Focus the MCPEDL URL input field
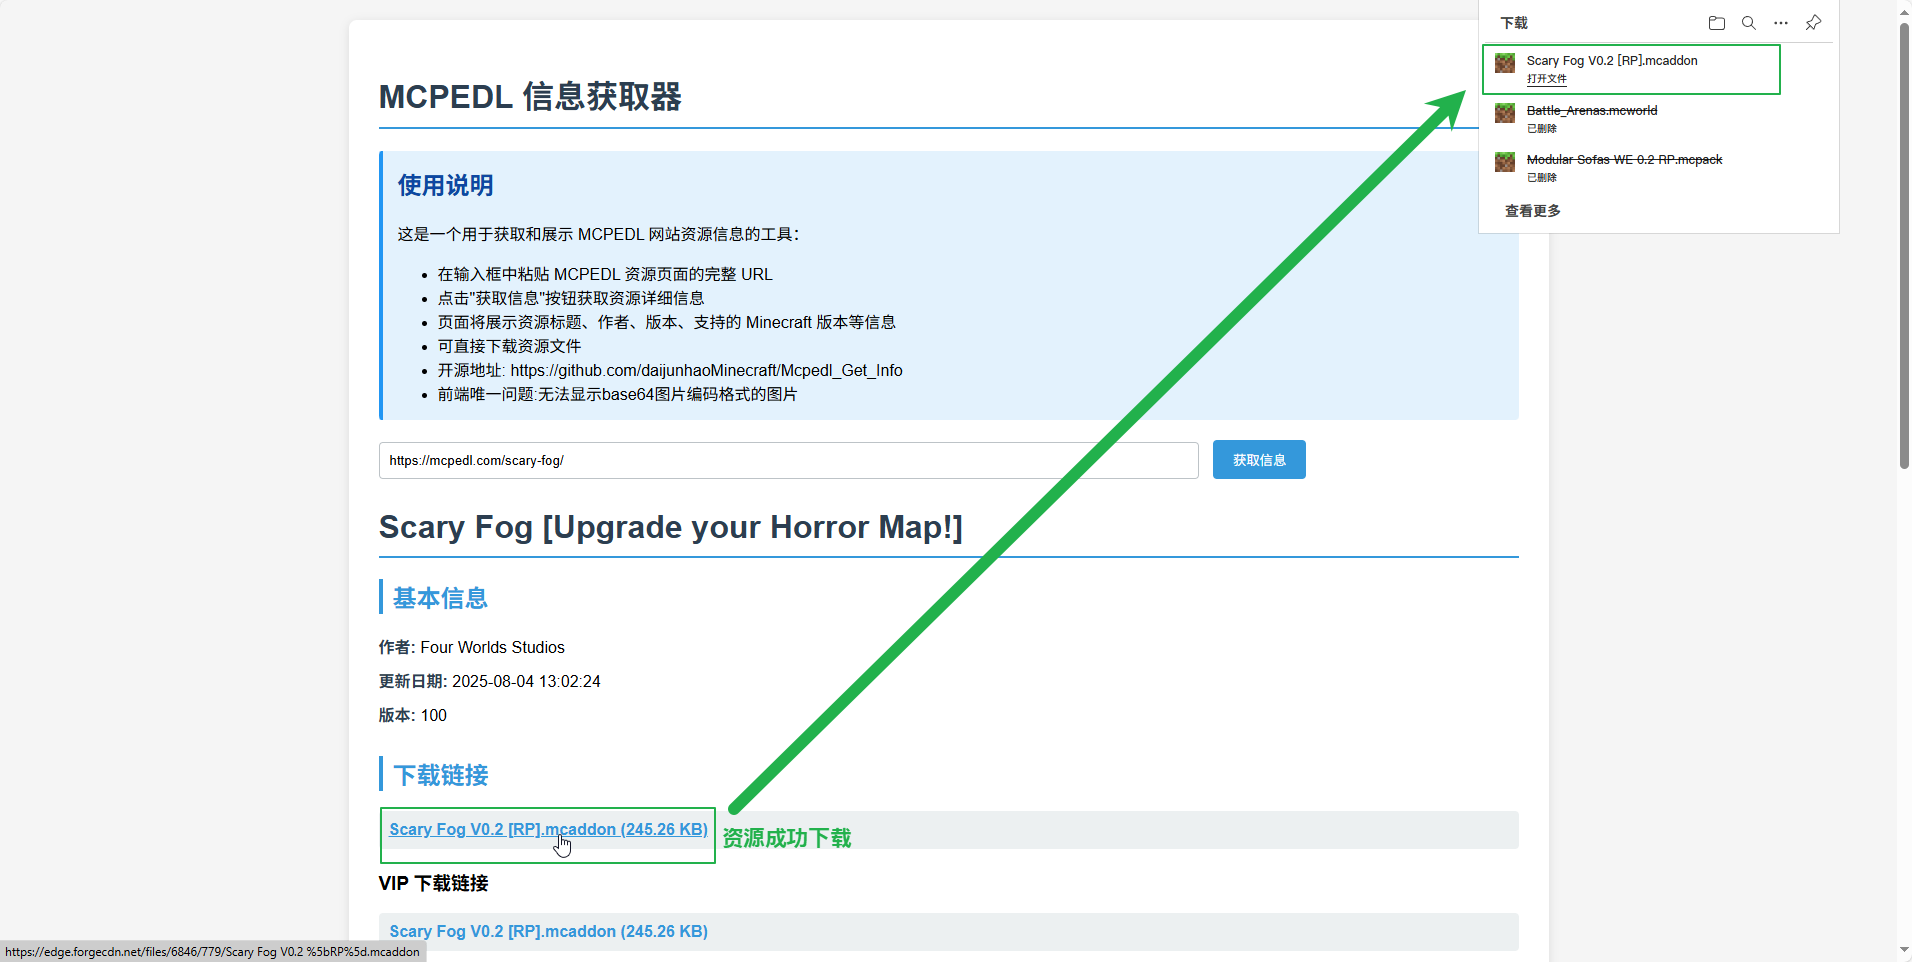1912x962 pixels. pyautogui.click(x=787, y=460)
